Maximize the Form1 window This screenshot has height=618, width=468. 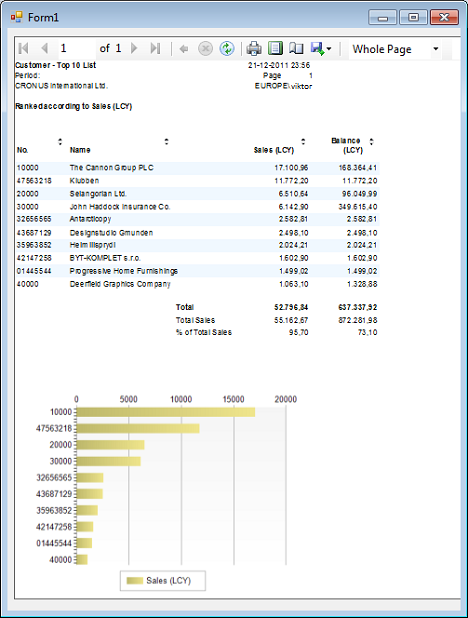pos(413,17)
